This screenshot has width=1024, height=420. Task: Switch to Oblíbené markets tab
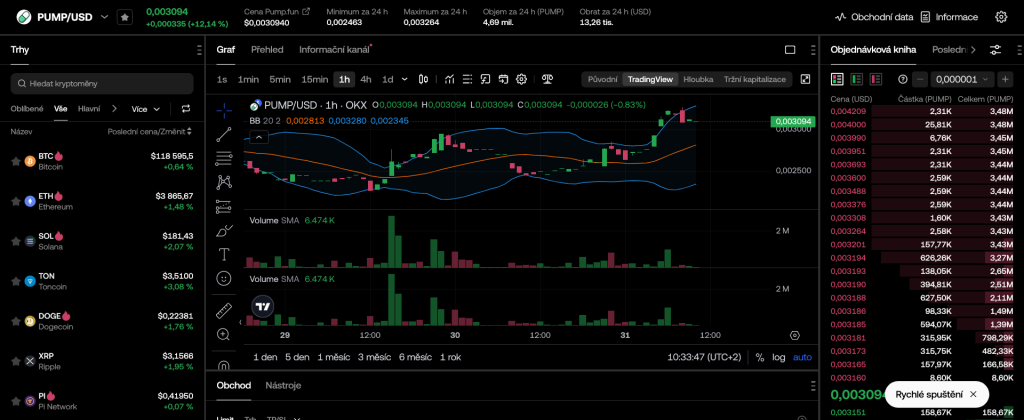27,109
